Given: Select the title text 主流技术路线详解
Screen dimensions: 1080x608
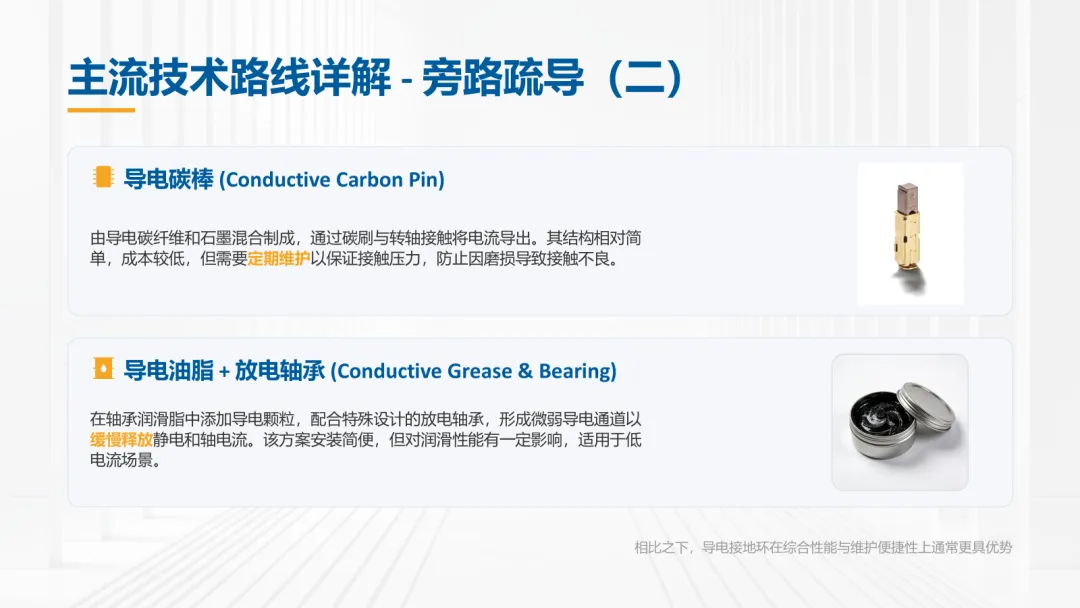Looking at the screenshot, I should click(x=229, y=78).
